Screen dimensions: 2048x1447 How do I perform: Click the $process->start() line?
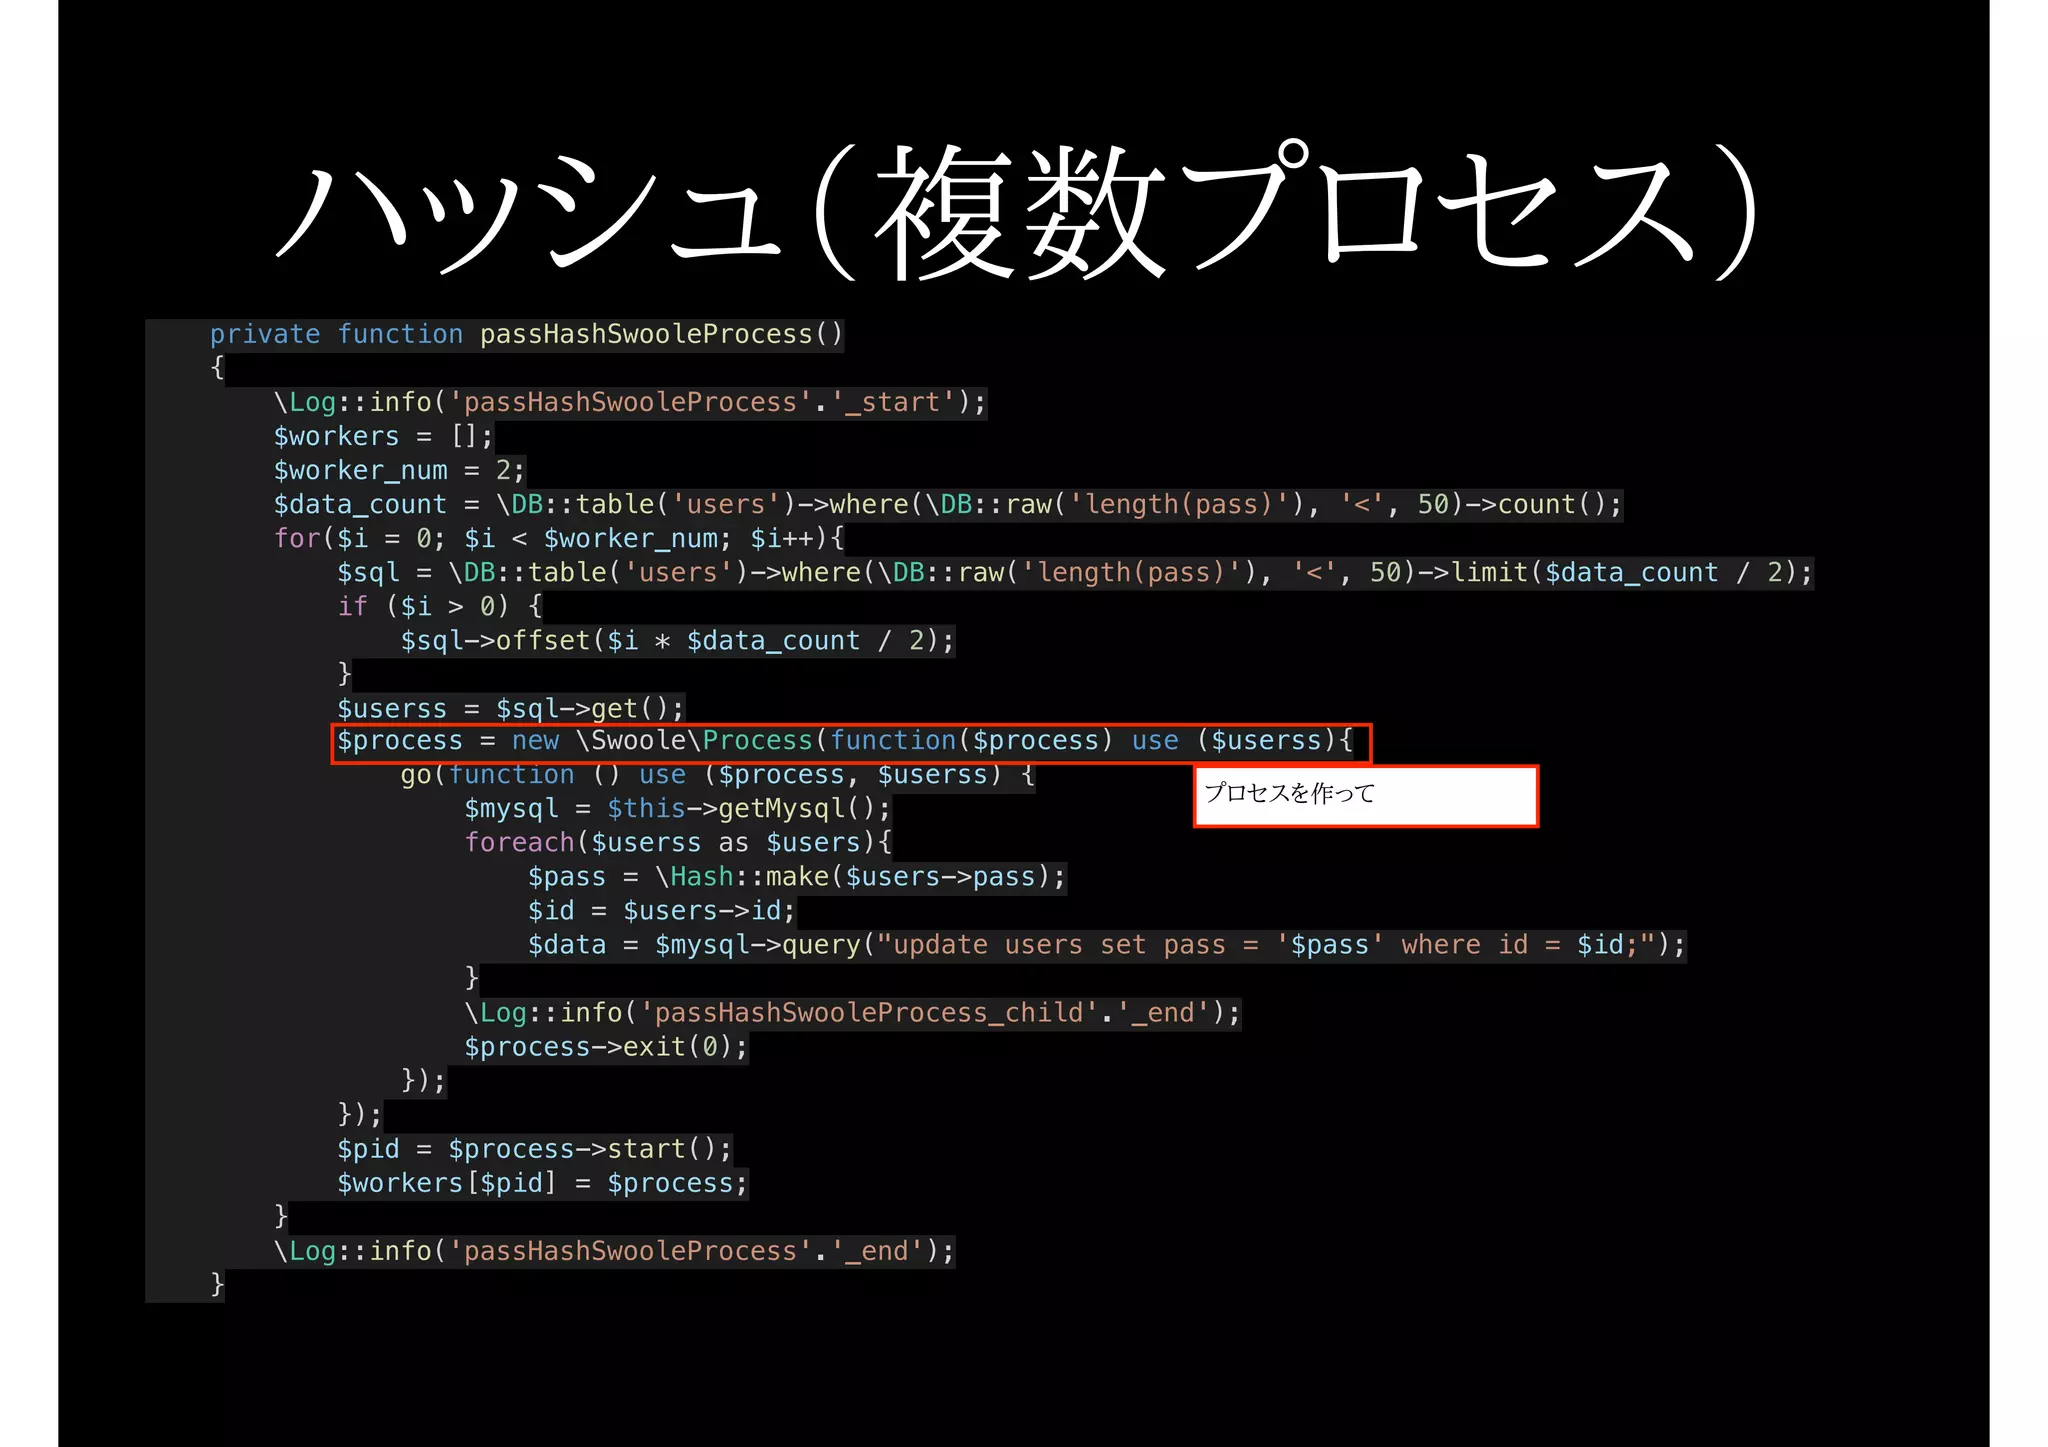click(533, 1149)
